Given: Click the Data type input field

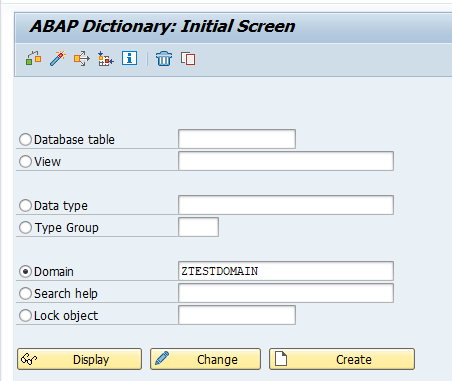Looking at the screenshot, I should [x=286, y=205].
